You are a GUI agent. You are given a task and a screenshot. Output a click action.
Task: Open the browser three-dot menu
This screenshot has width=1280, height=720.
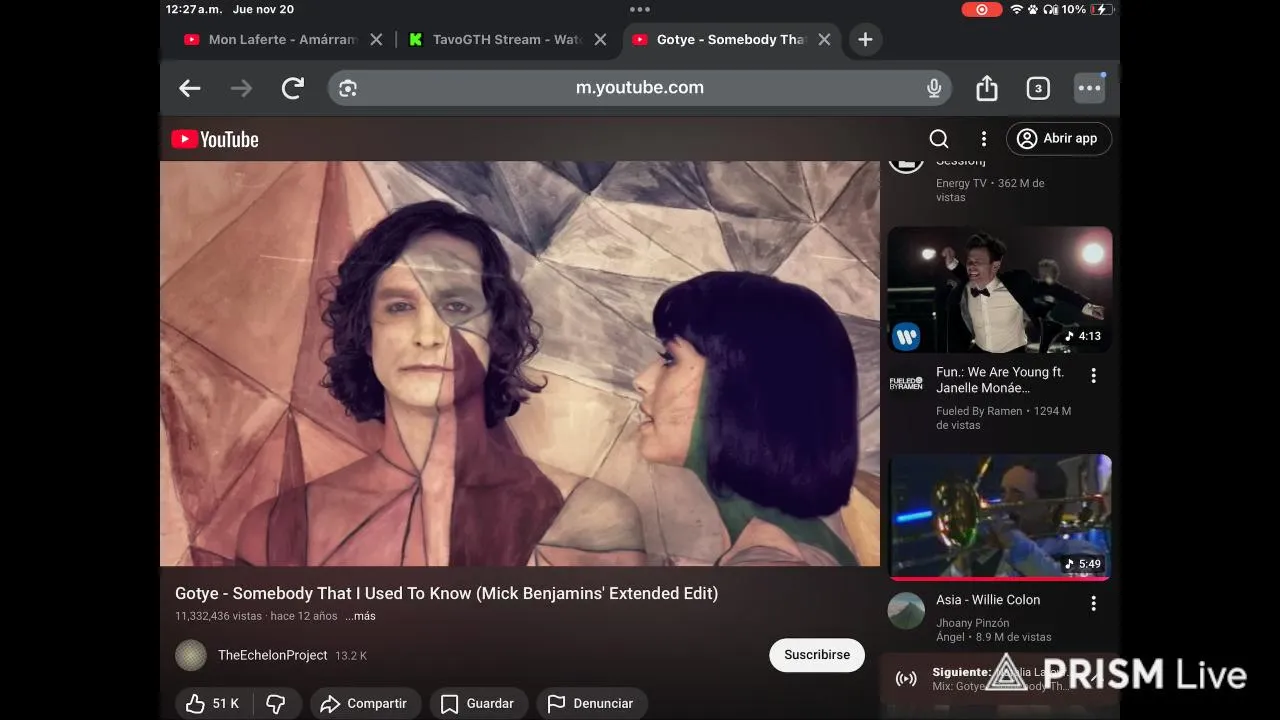tap(1089, 88)
